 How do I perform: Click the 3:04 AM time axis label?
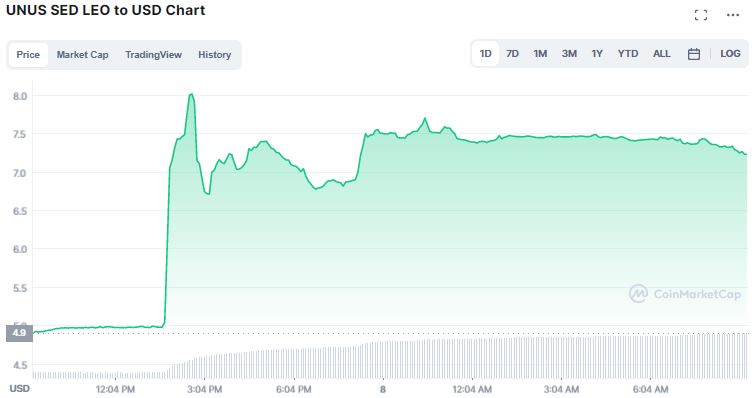pos(561,389)
